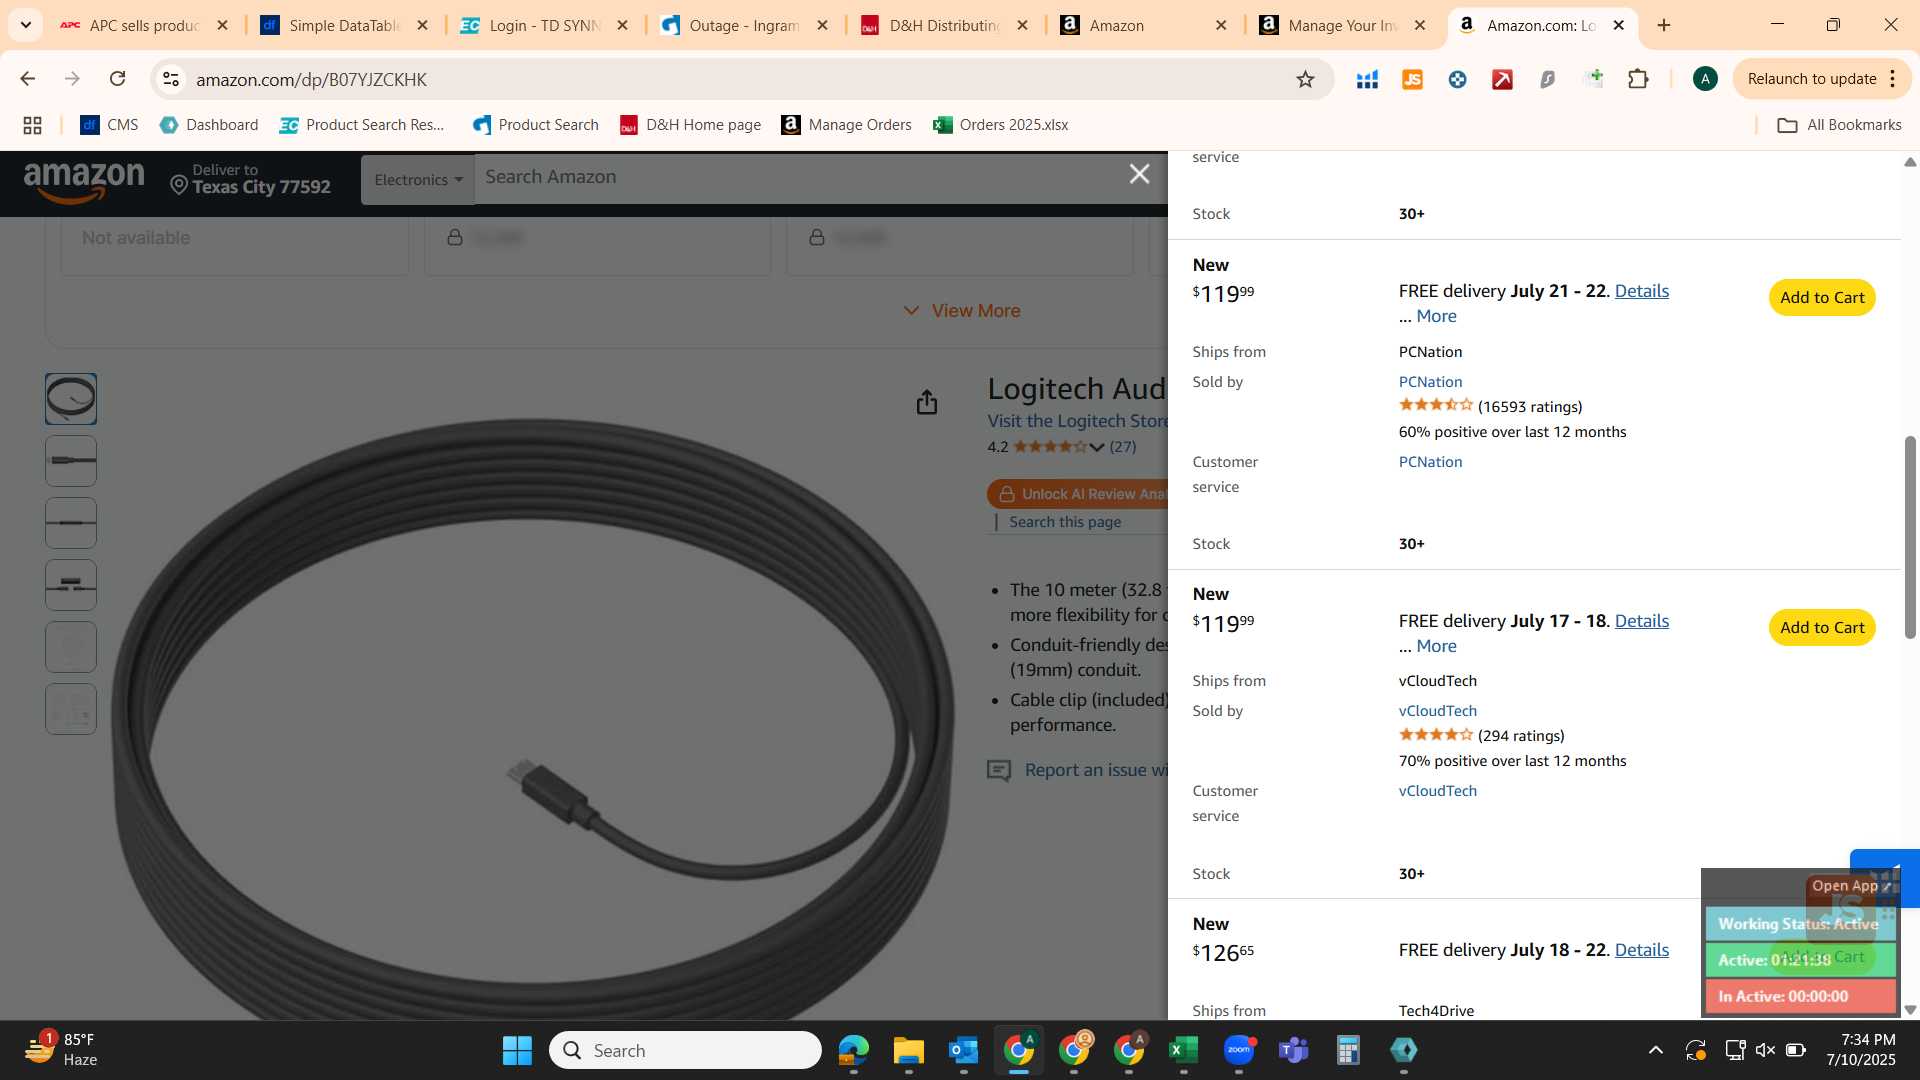Click Relaunch to update button

pos(1811,79)
